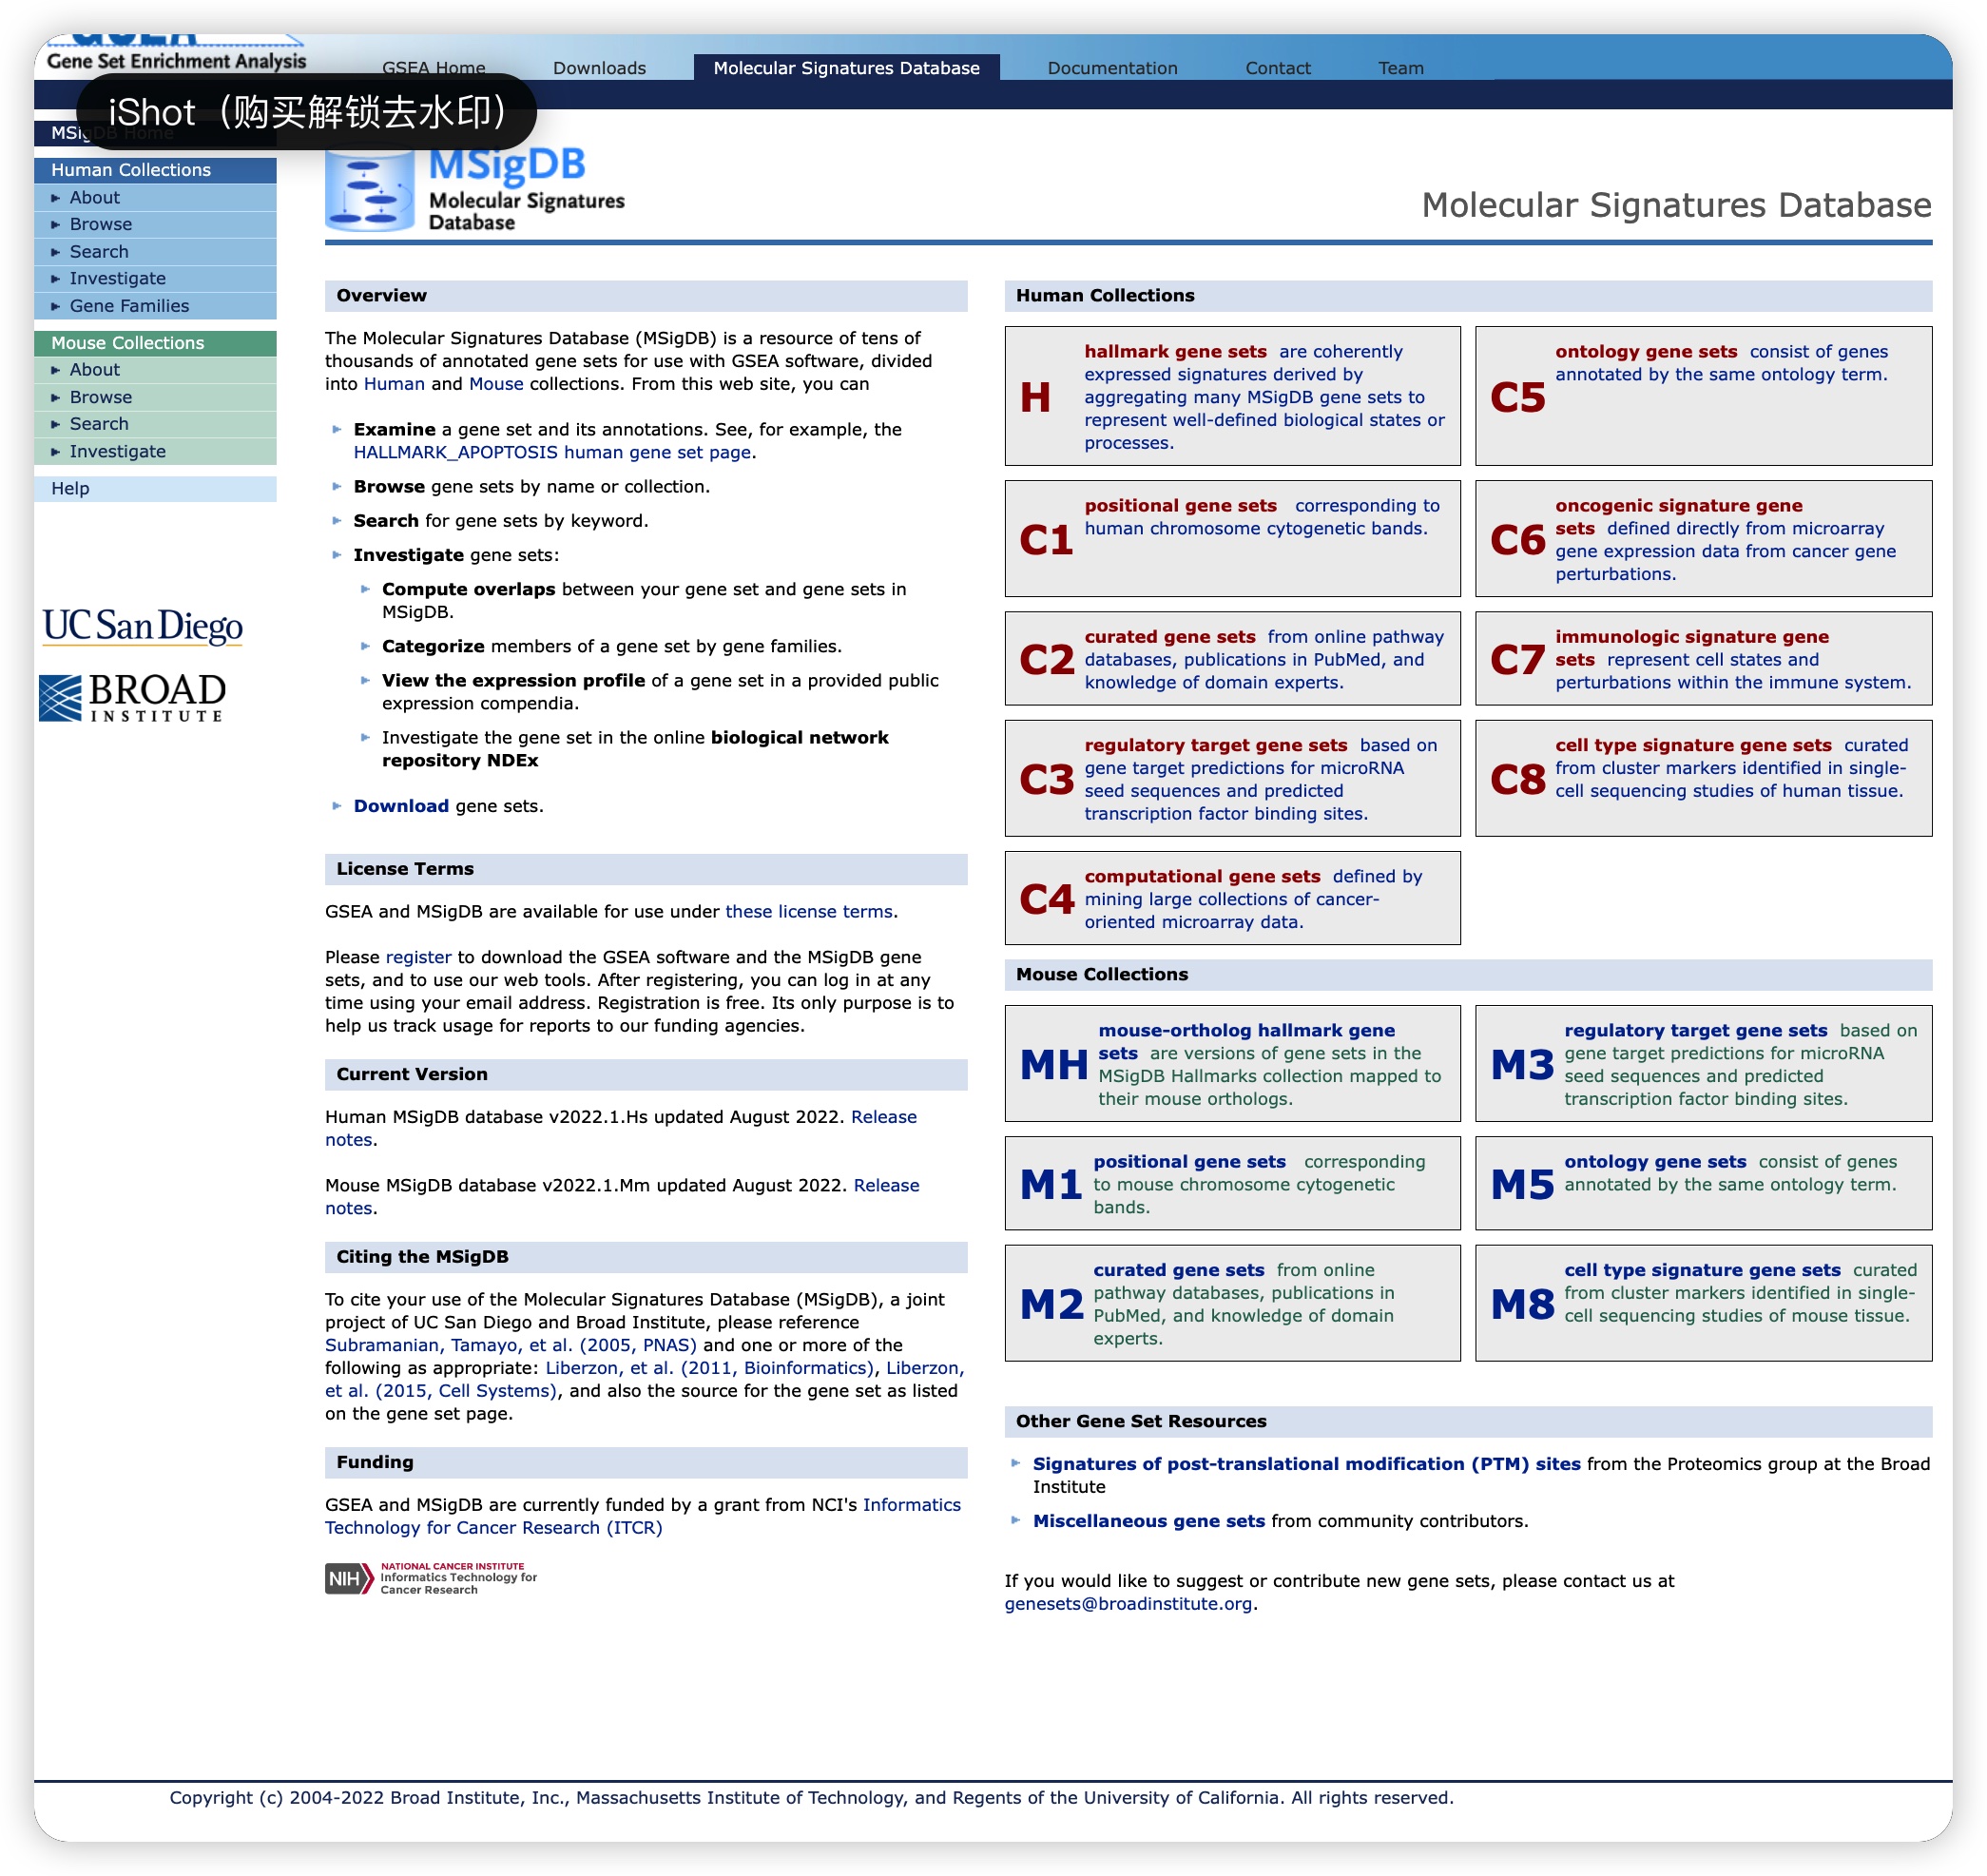1987x1876 pixels.
Task: Open Subramanian, Tamayo 2005 PNAS citation
Action: pyautogui.click(x=511, y=1346)
